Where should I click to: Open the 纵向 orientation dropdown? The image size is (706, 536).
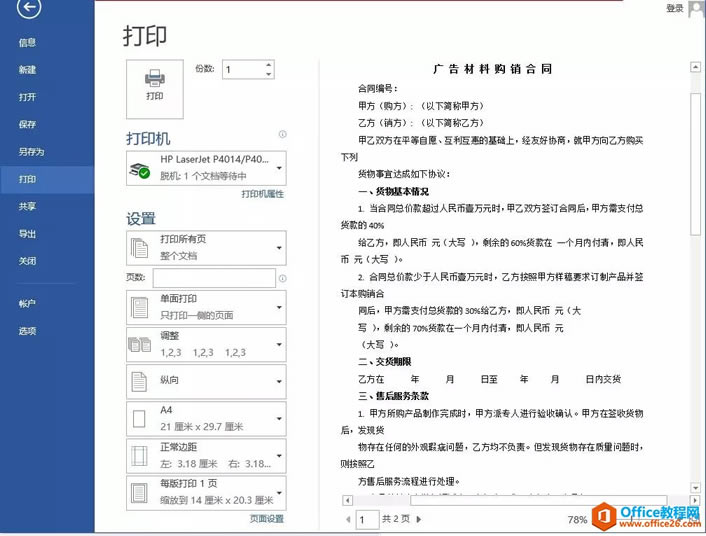[x=206, y=382]
